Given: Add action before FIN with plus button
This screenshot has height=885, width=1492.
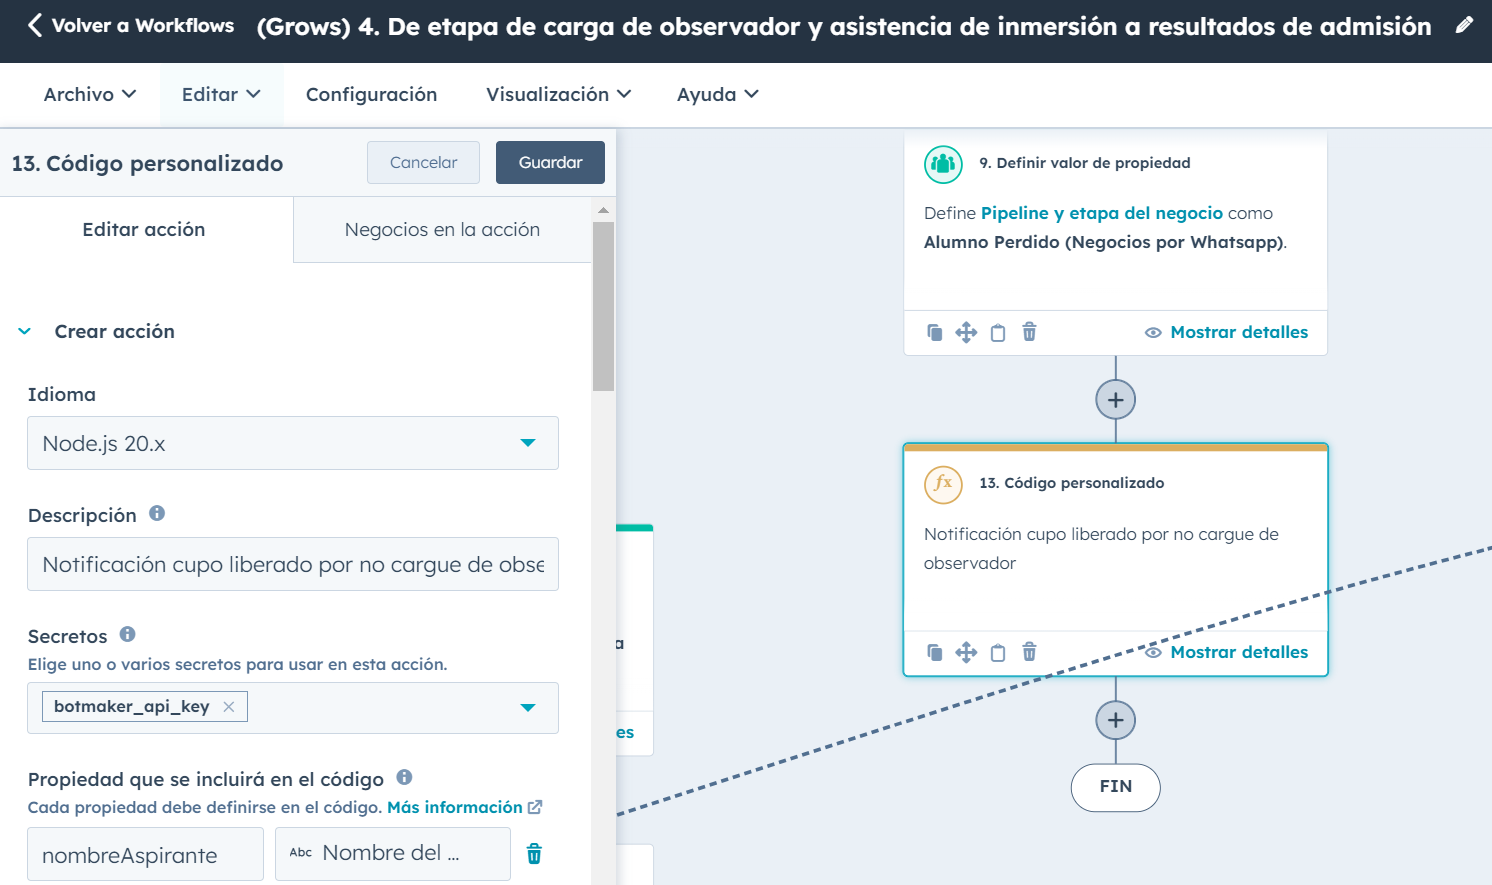Looking at the screenshot, I should pos(1116,720).
